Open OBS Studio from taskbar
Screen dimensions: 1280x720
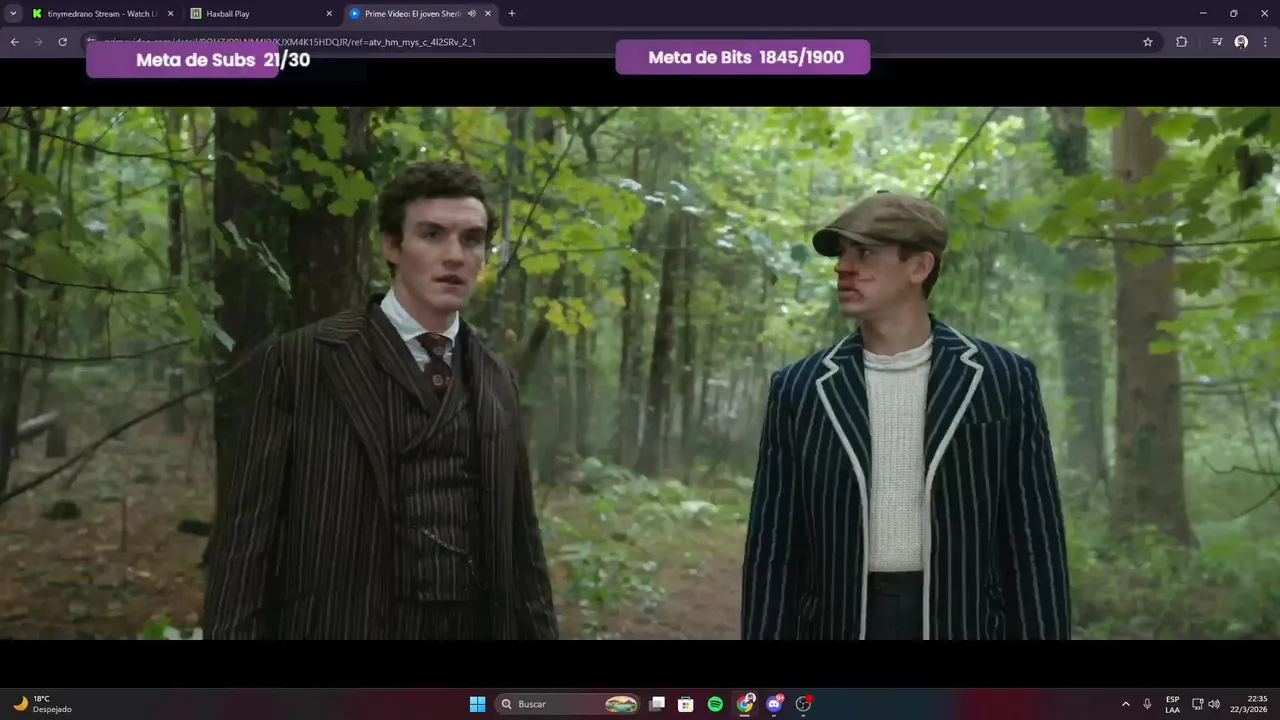[803, 704]
